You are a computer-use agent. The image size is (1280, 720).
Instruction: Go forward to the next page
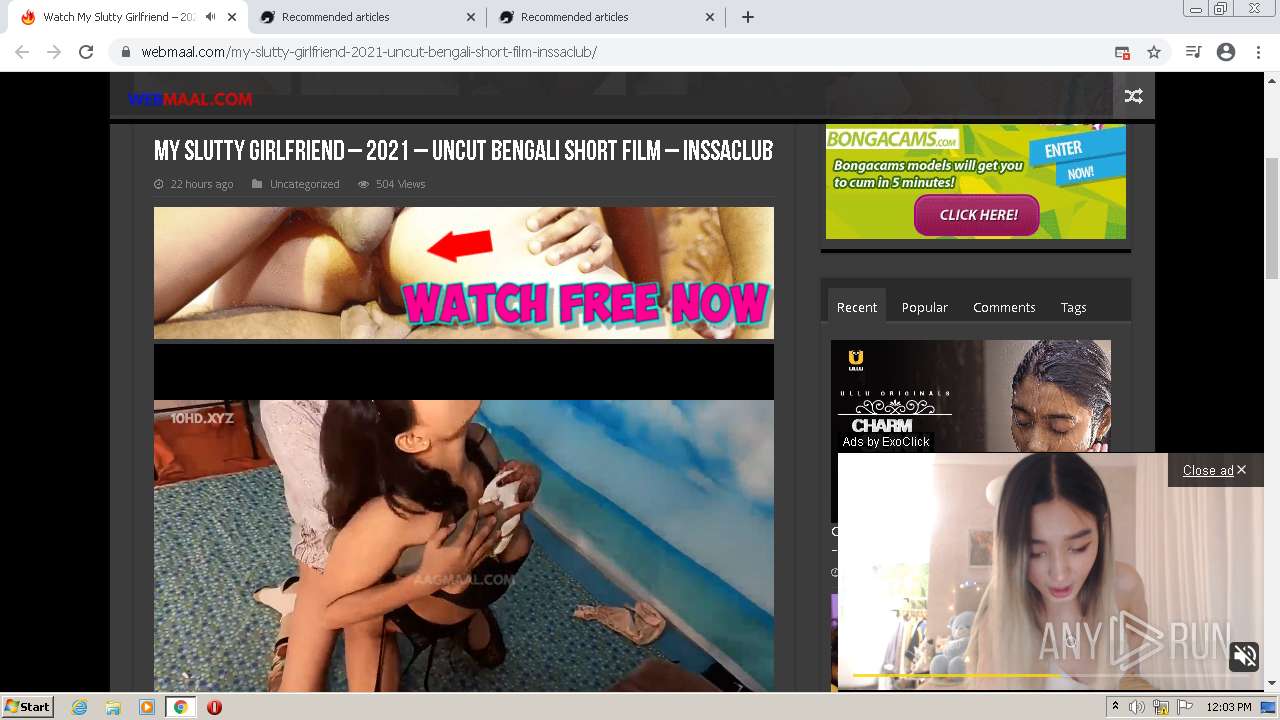[54, 52]
